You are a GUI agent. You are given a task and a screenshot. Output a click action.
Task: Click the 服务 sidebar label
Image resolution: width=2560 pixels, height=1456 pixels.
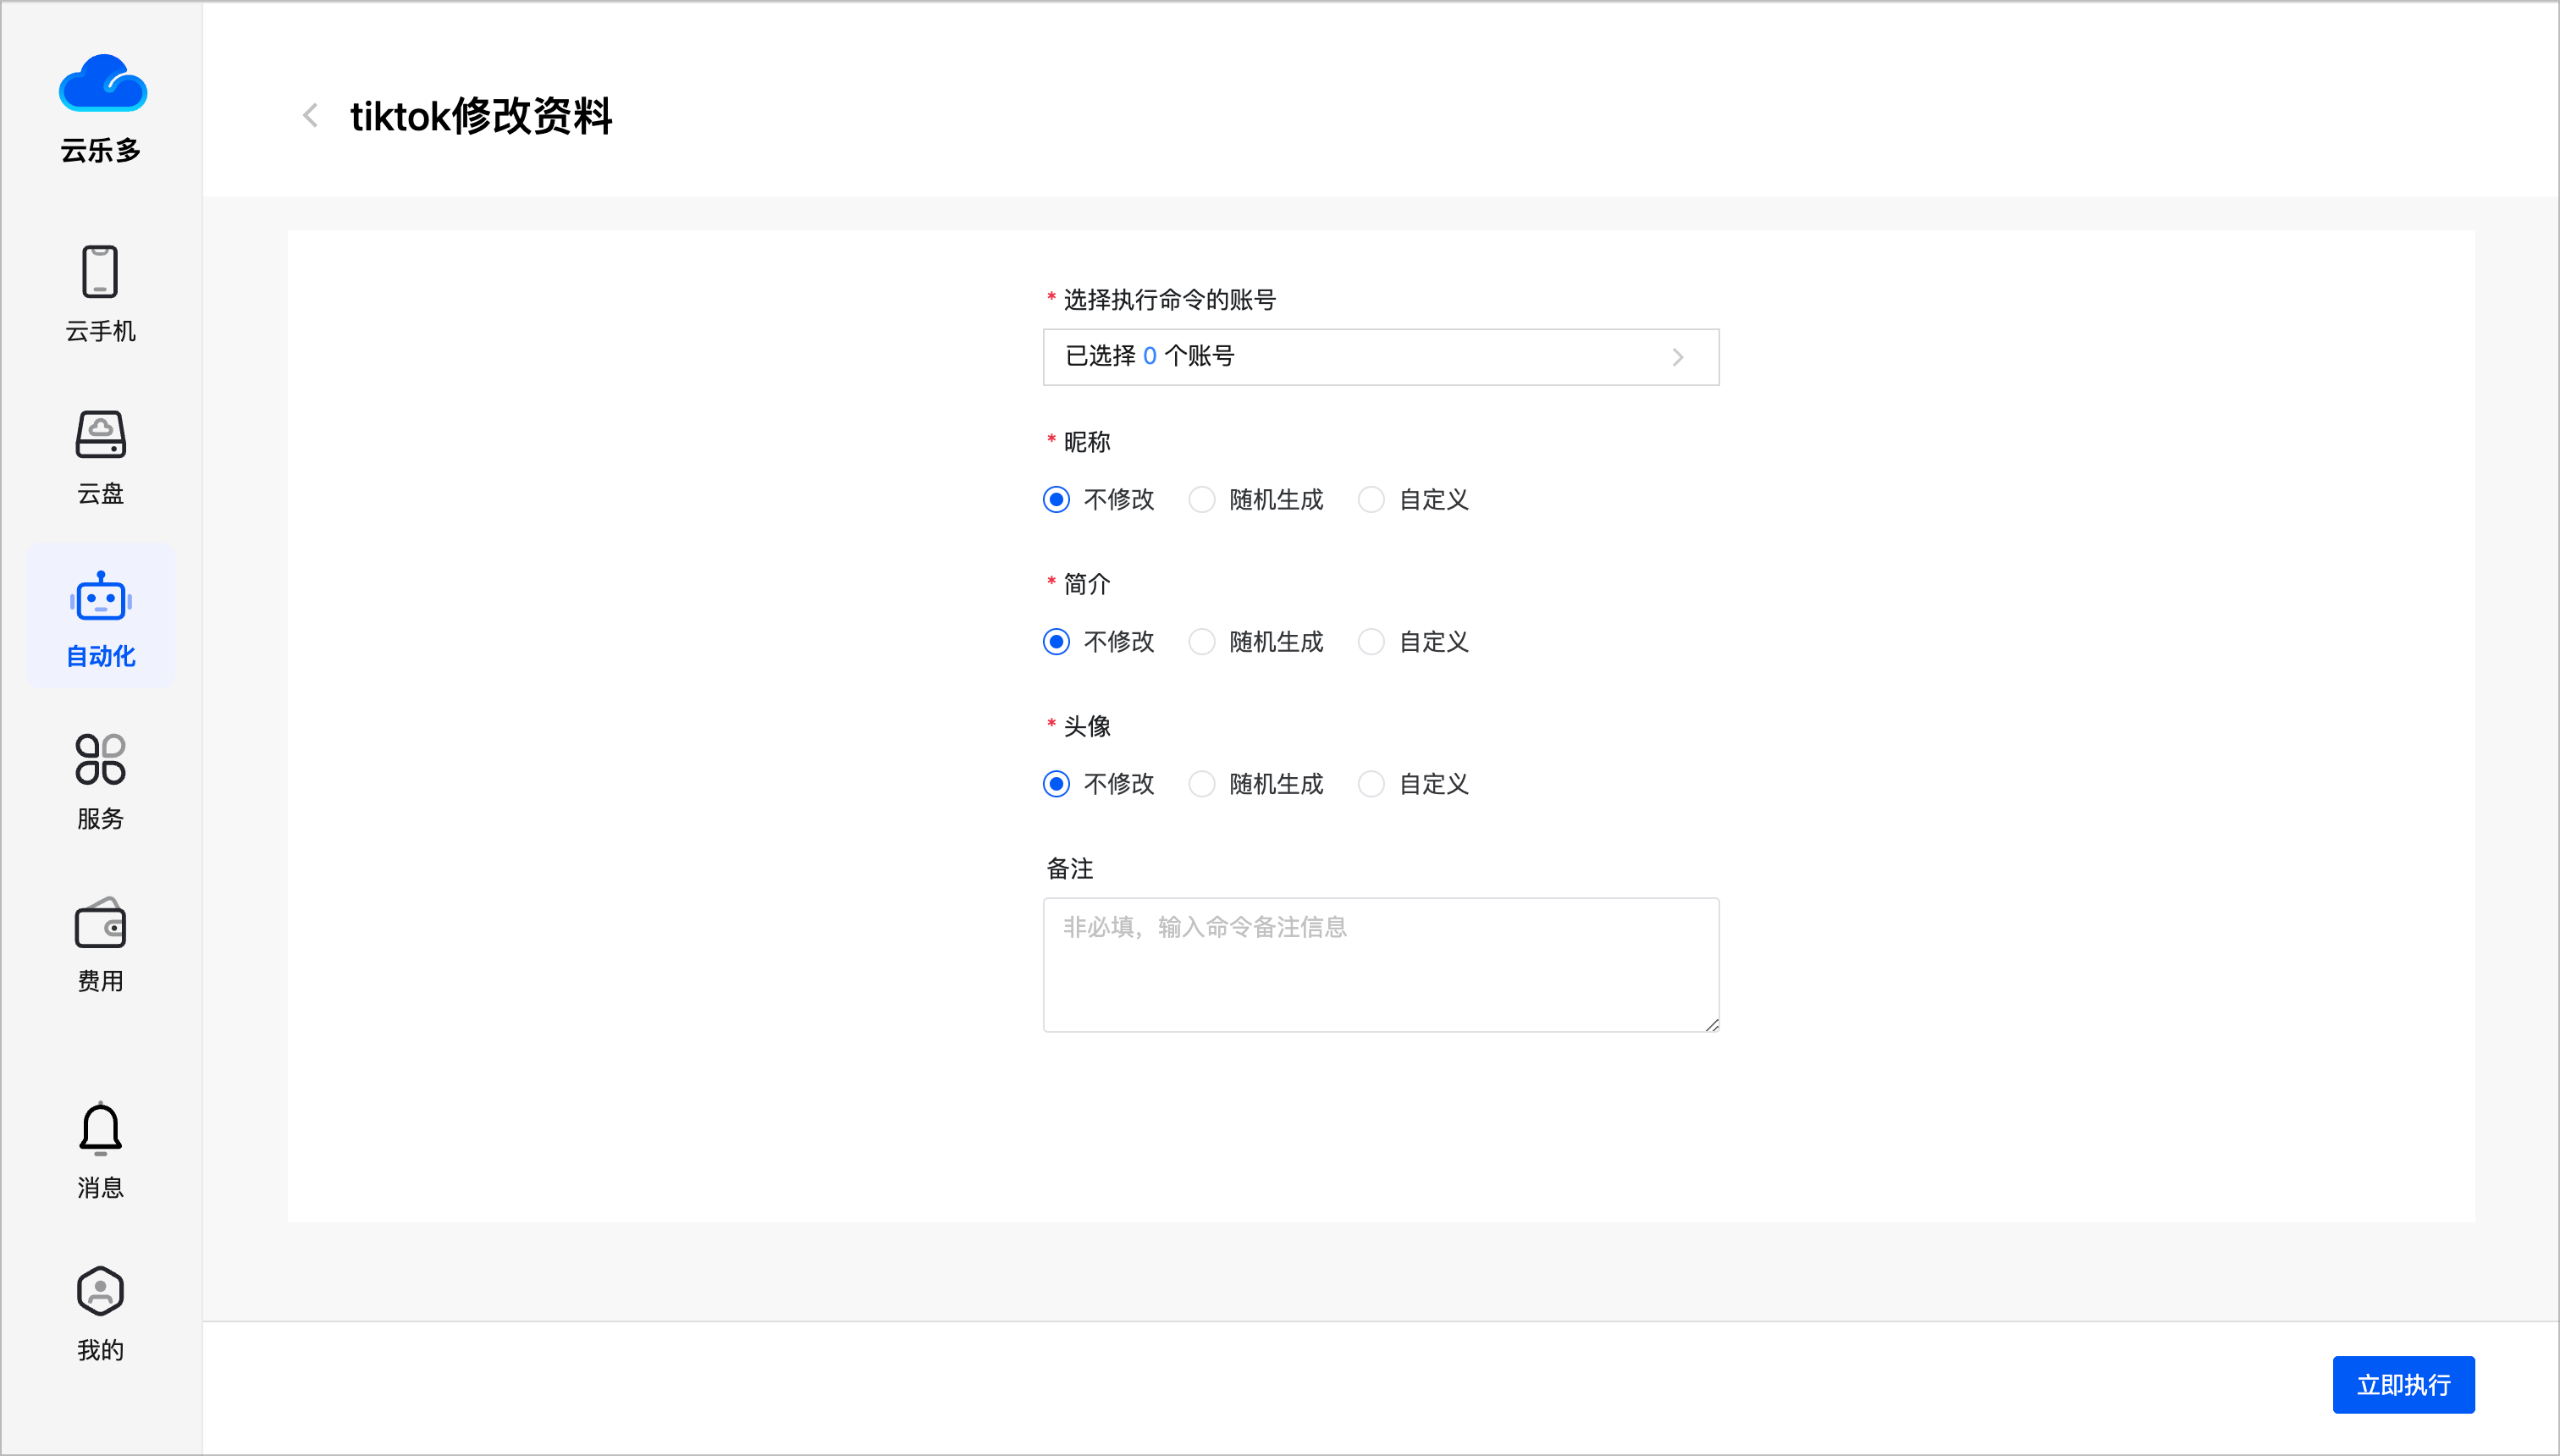click(x=100, y=818)
